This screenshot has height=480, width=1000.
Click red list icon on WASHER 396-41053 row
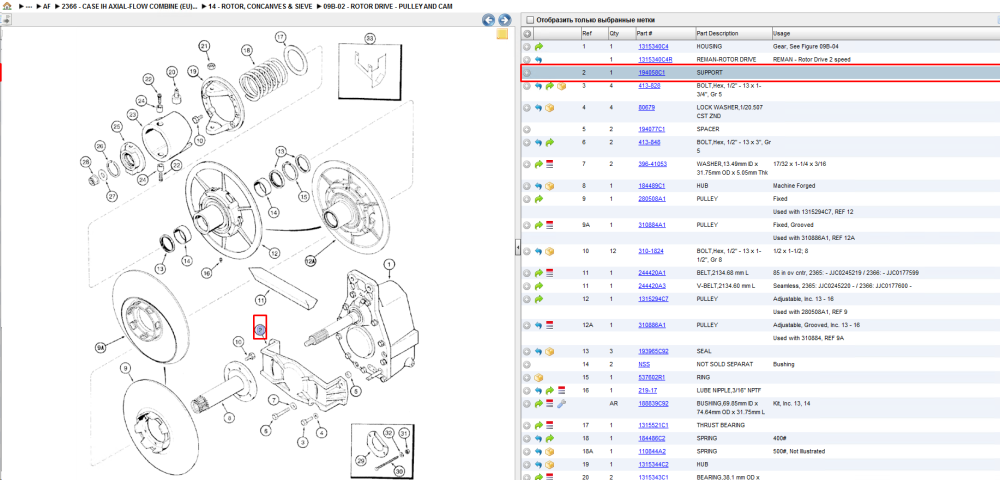(x=550, y=164)
